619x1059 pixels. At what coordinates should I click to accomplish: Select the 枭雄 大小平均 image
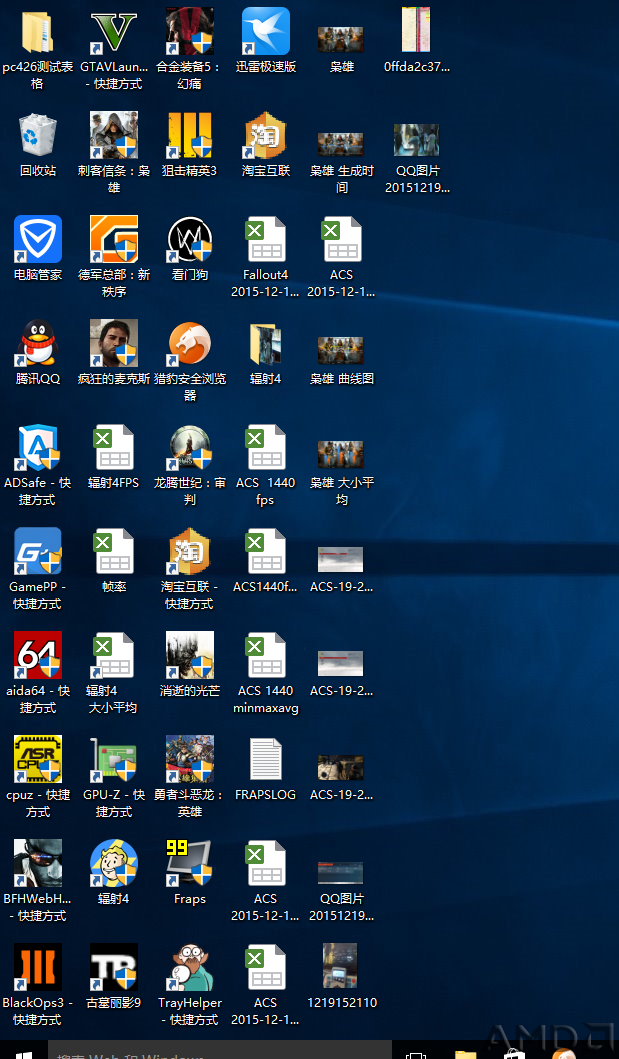(x=341, y=455)
